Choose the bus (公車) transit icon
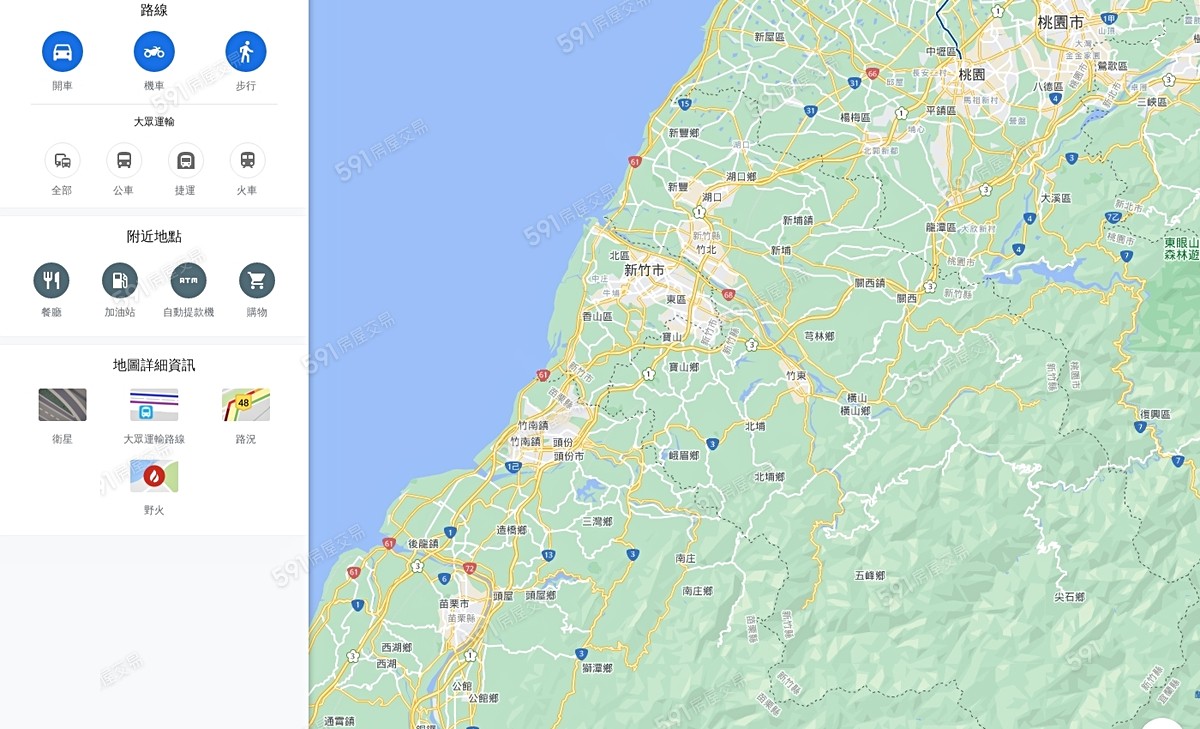1200x729 pixels. click(x=124, y=160)
